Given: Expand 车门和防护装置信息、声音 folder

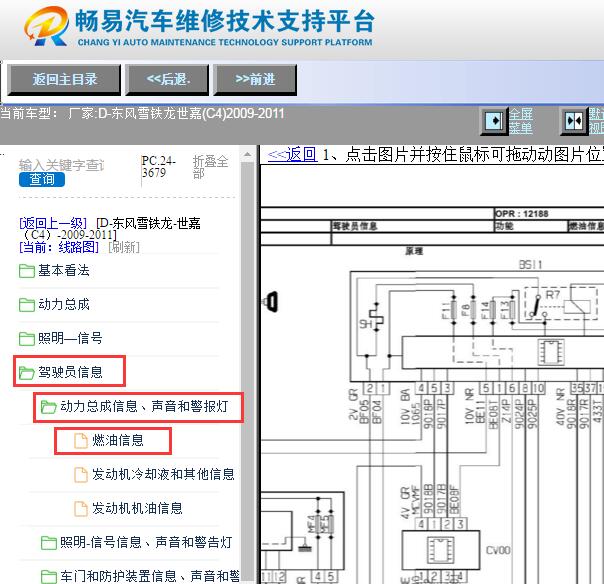Looking at the screenshot, I should (150, 576).
